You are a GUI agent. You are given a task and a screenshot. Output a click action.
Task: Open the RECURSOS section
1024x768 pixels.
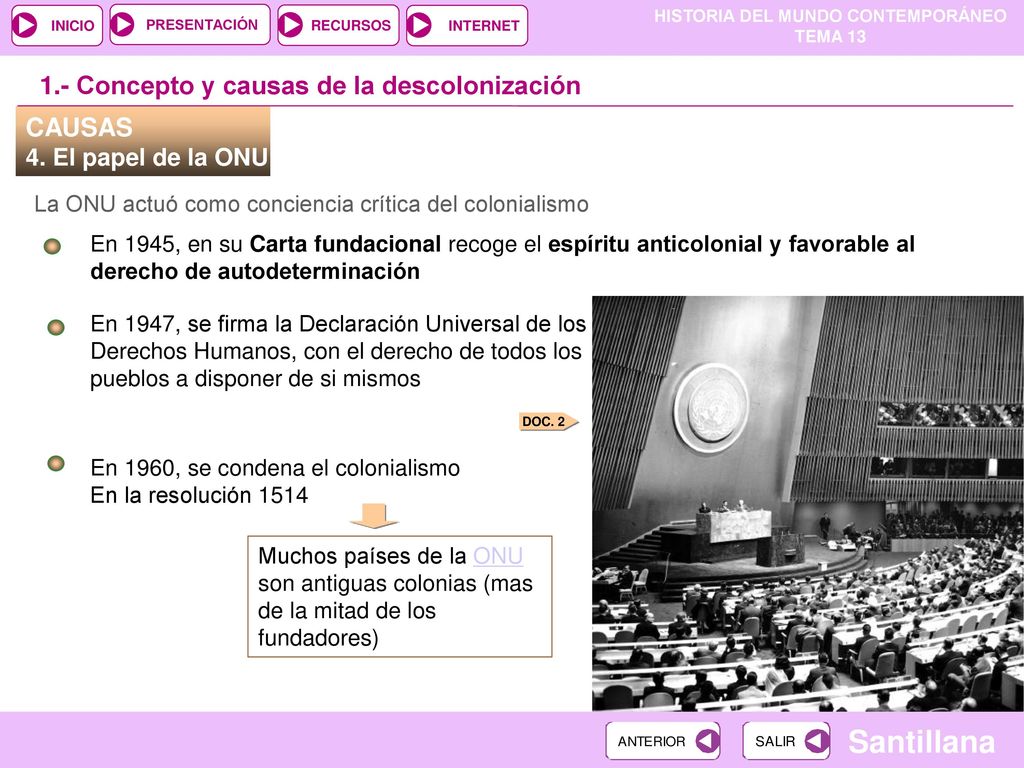coord(338,25)
